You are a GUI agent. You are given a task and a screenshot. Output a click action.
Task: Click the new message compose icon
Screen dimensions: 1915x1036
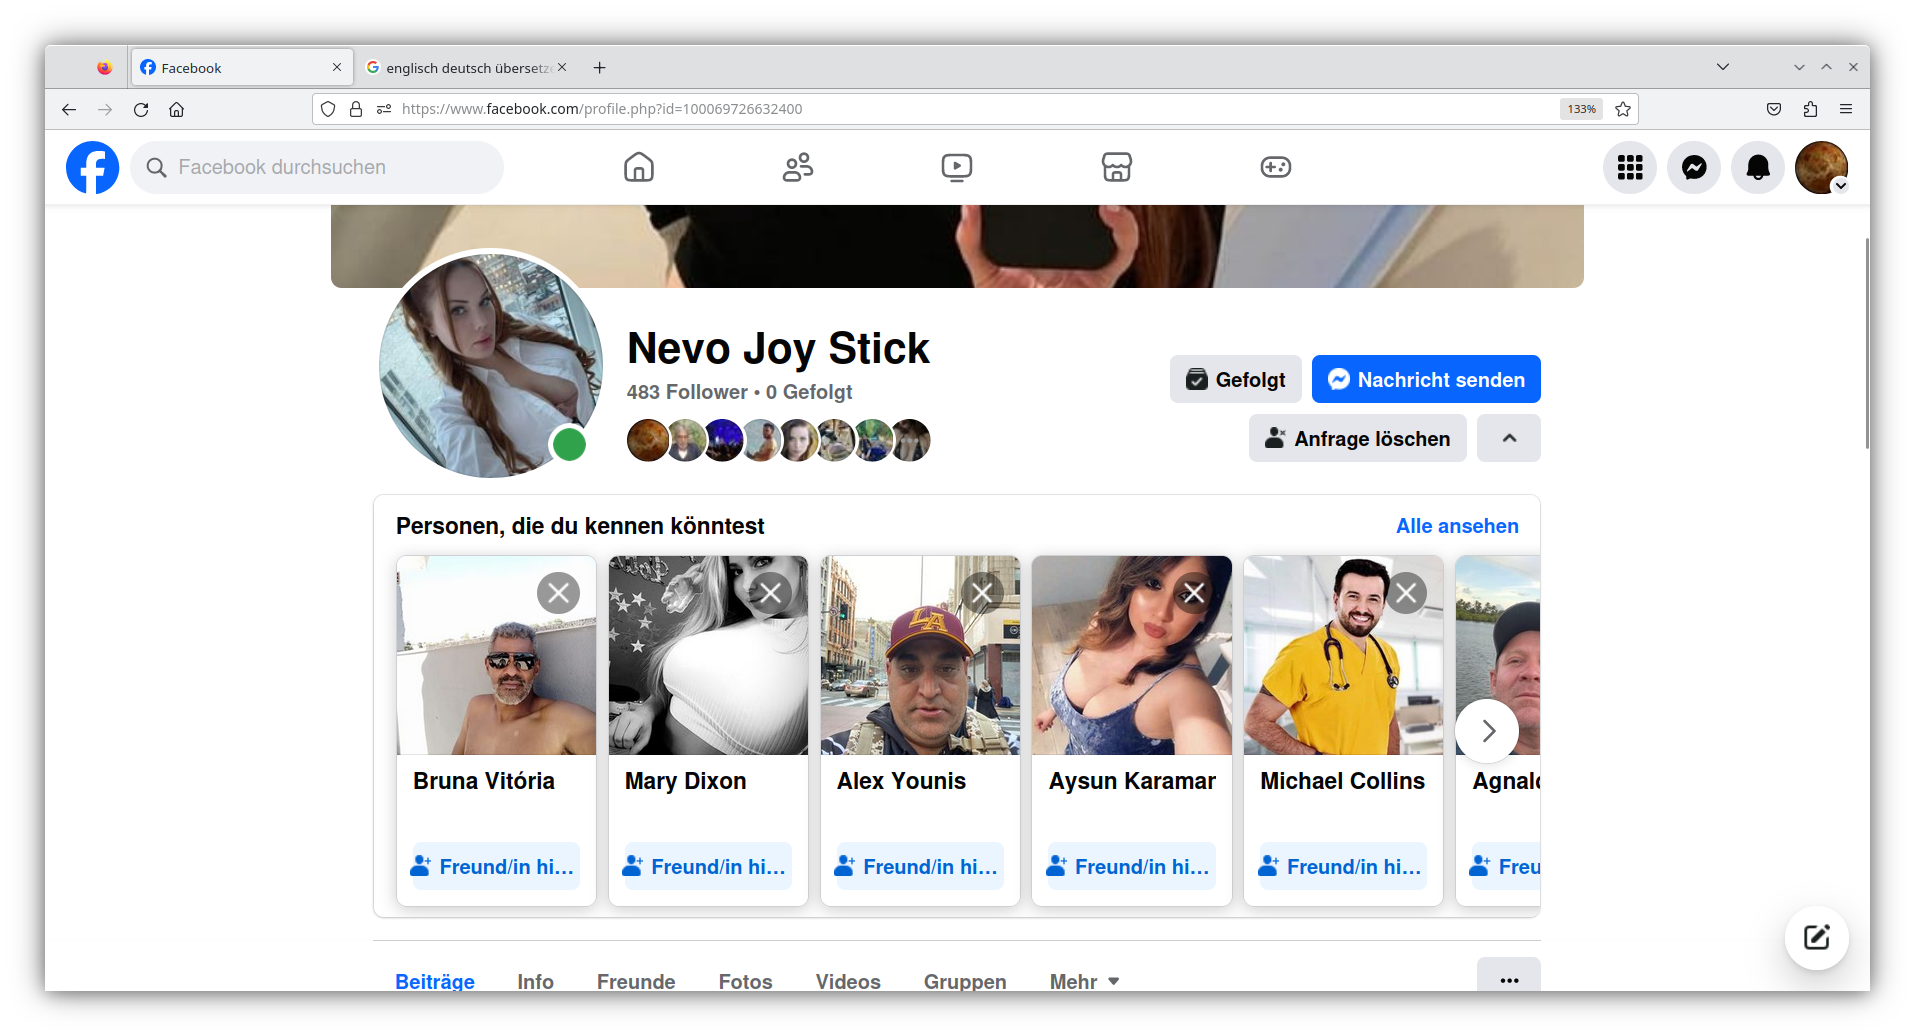[1816, 937]
